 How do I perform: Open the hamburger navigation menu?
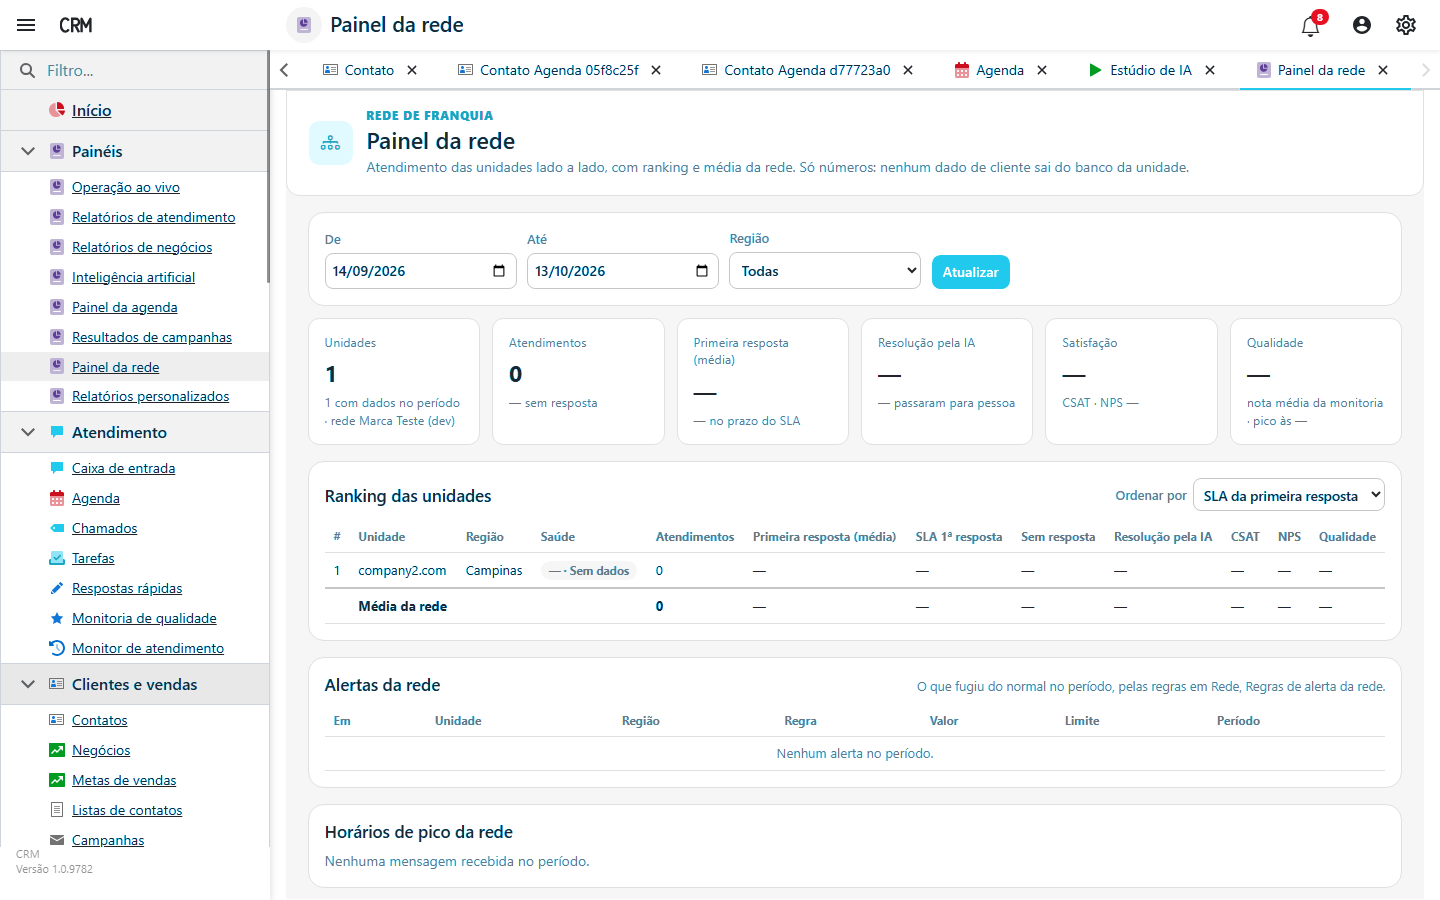(26, 25)
